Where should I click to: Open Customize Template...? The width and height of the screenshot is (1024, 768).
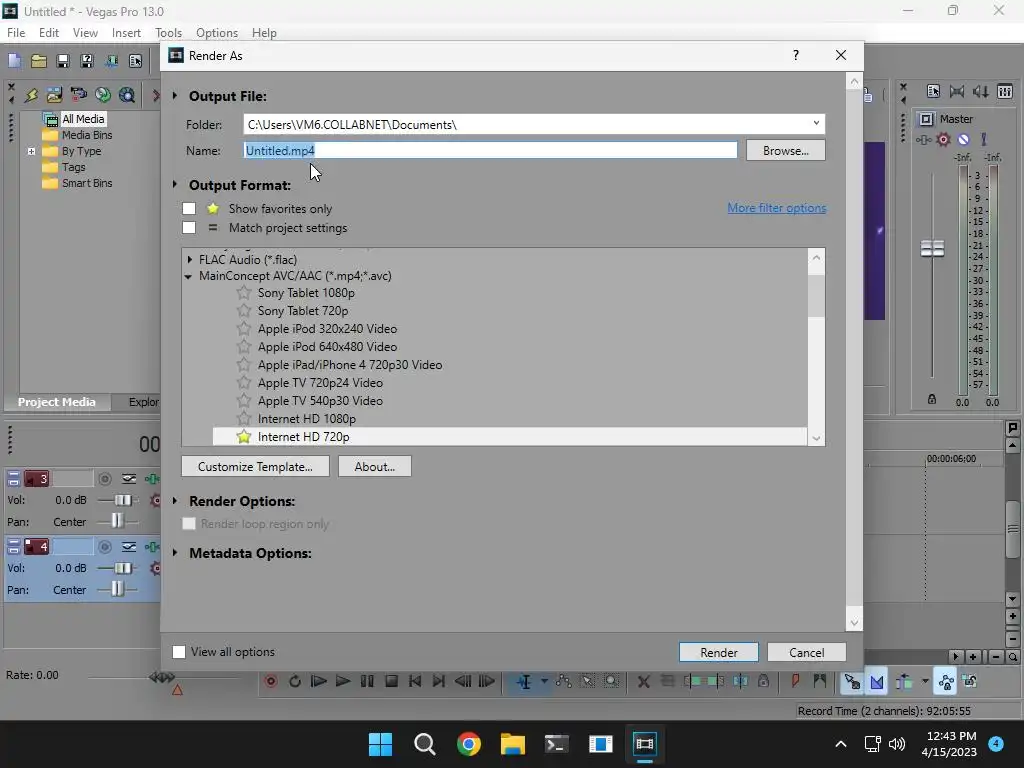(x=255, y=466)
